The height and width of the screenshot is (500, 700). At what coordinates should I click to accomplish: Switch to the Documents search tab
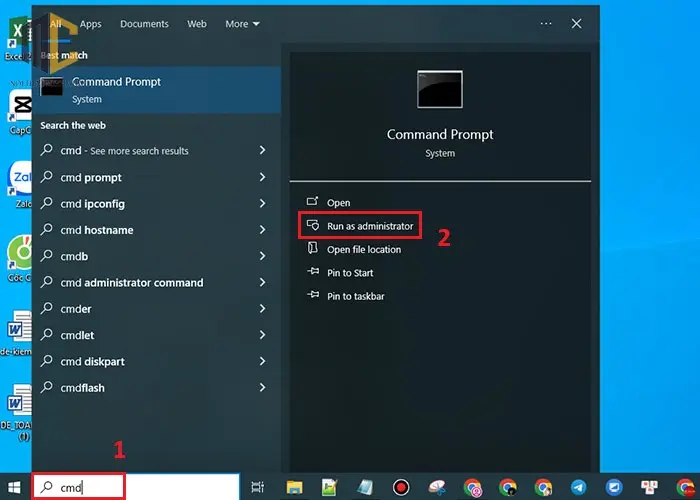[144, 24]
